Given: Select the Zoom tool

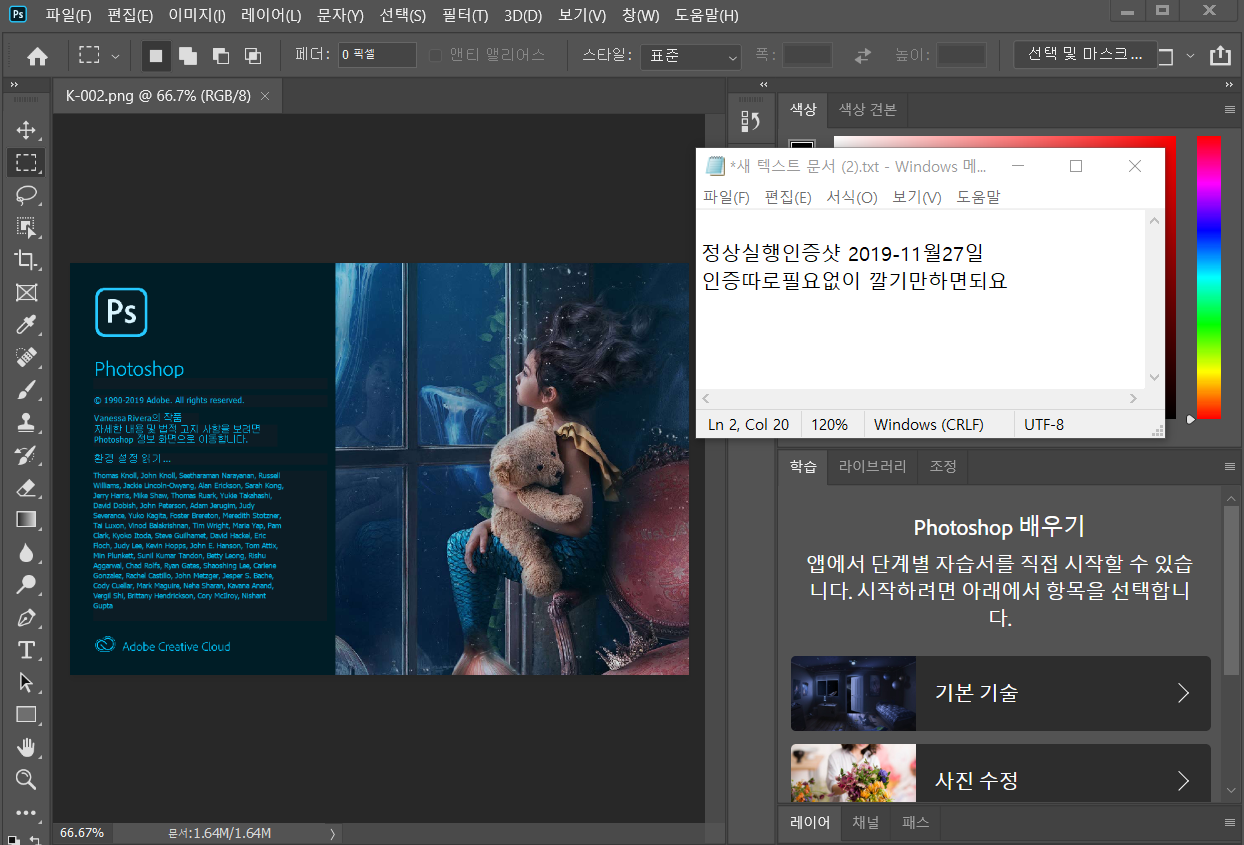Looking at the screenshot, I should coord(26,780).
